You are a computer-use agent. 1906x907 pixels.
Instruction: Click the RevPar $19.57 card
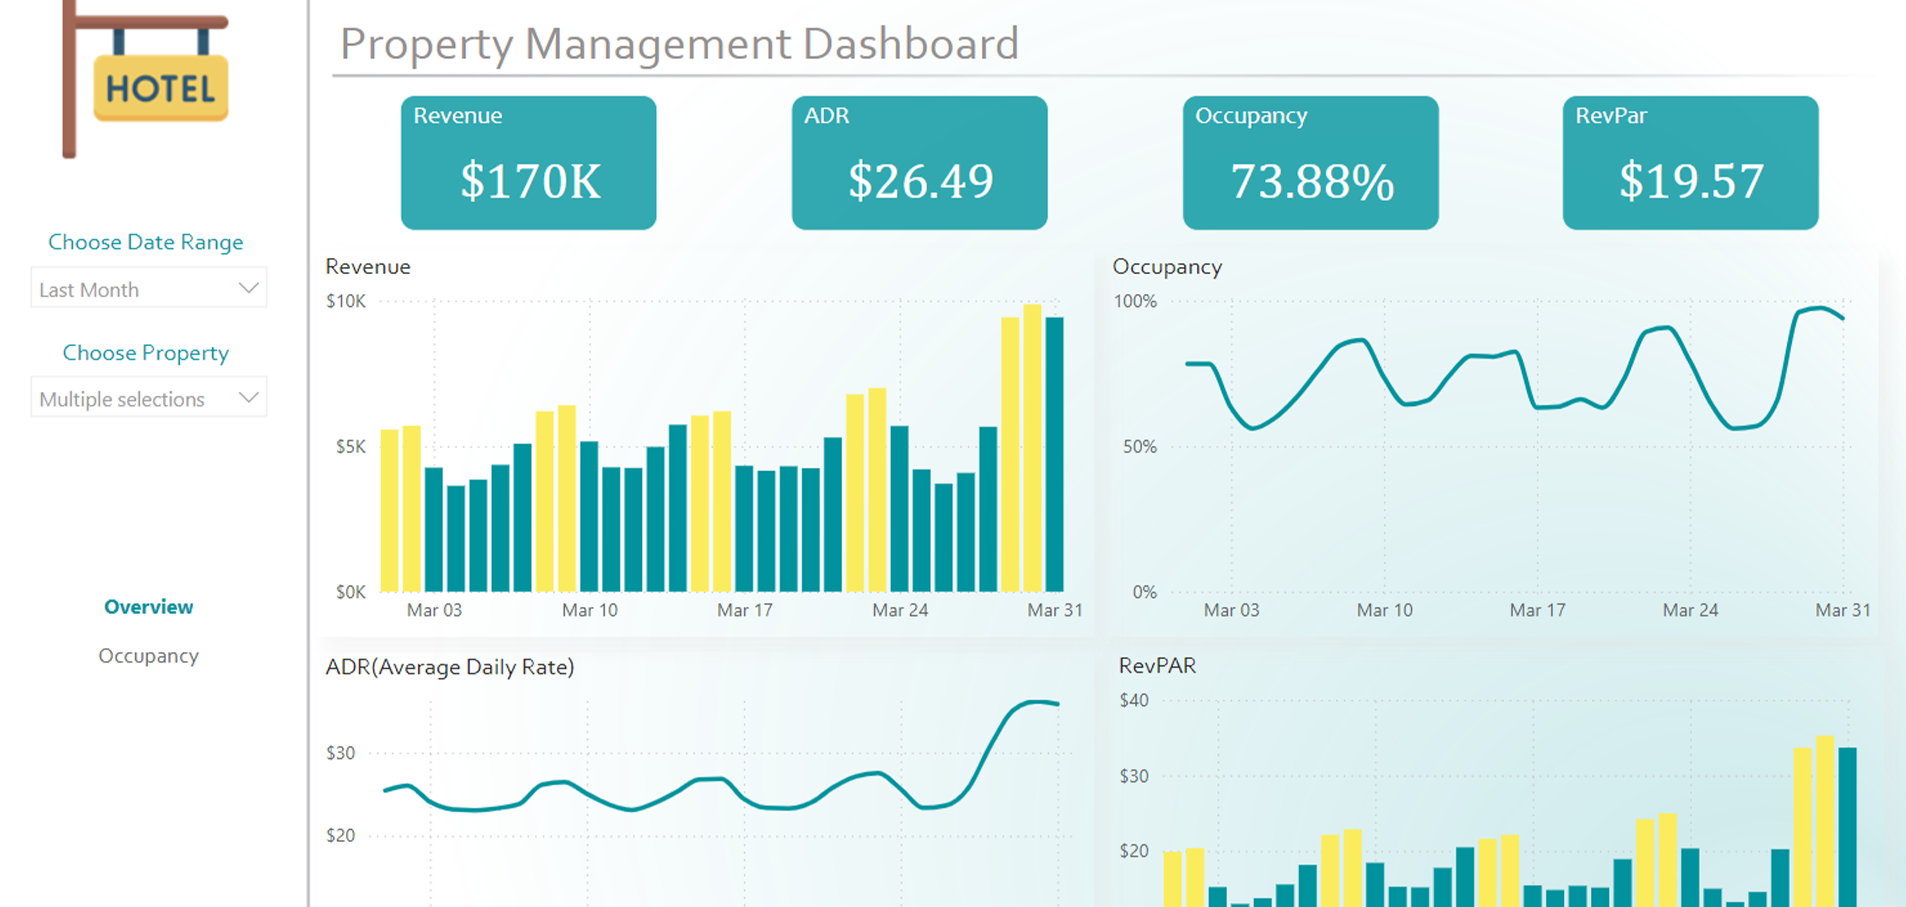[x=1690, y=163]
